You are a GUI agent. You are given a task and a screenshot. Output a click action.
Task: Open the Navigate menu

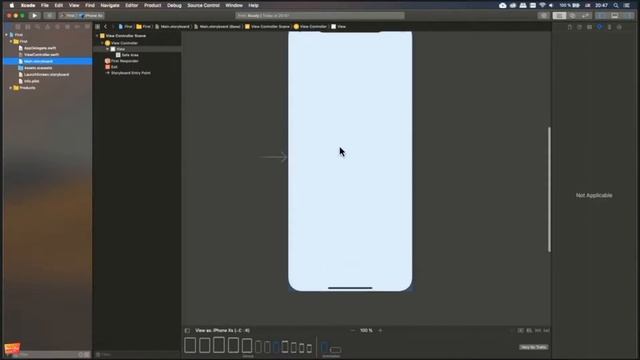[110, 5]
